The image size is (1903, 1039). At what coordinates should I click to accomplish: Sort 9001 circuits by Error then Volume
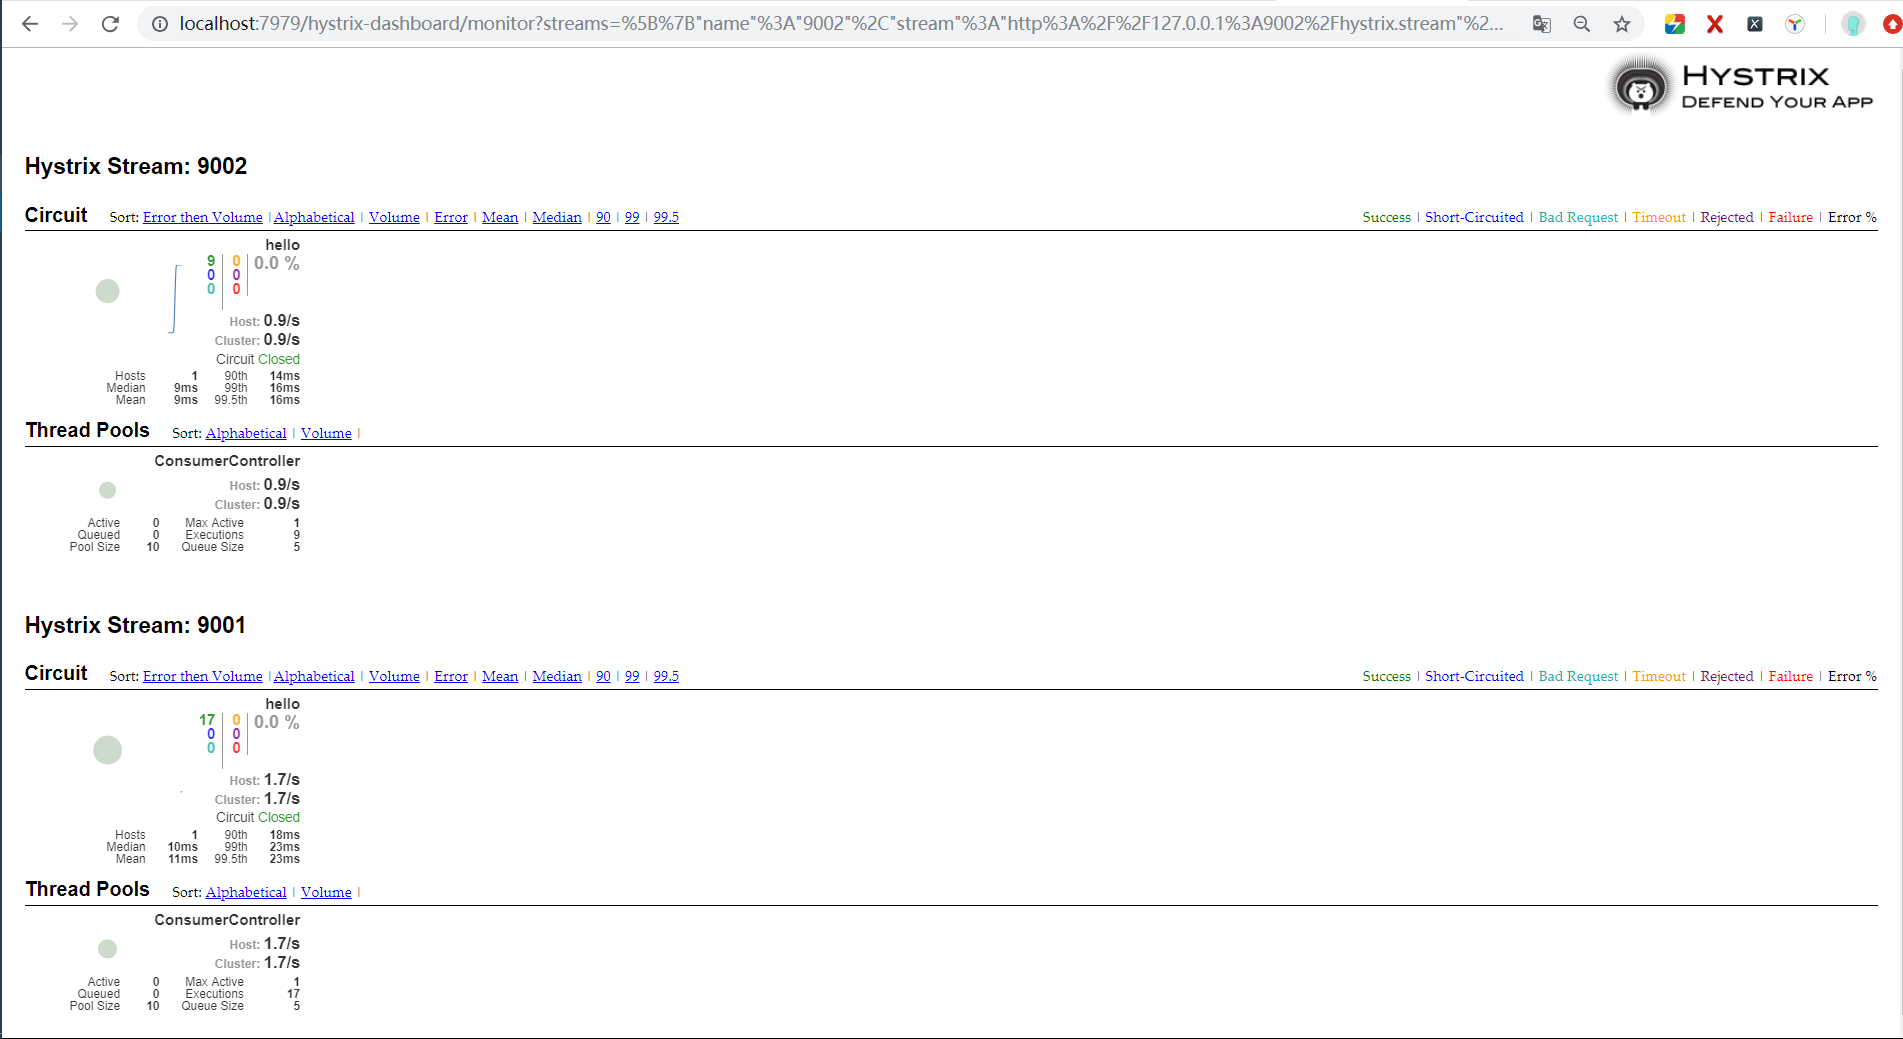(202, 676)
